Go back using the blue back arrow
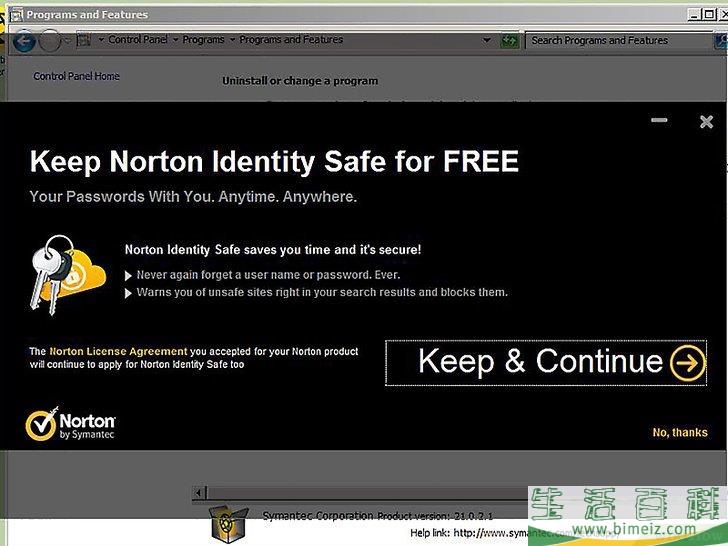 [23, 42]
